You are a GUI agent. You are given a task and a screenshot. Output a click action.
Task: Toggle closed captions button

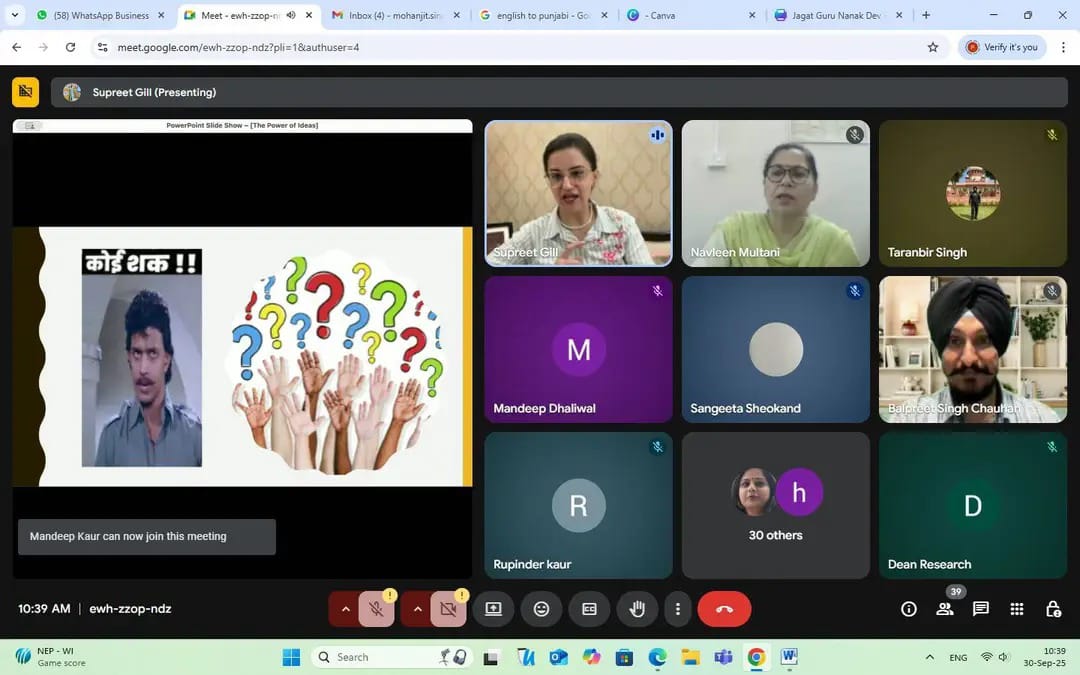(x=589, y=609)
